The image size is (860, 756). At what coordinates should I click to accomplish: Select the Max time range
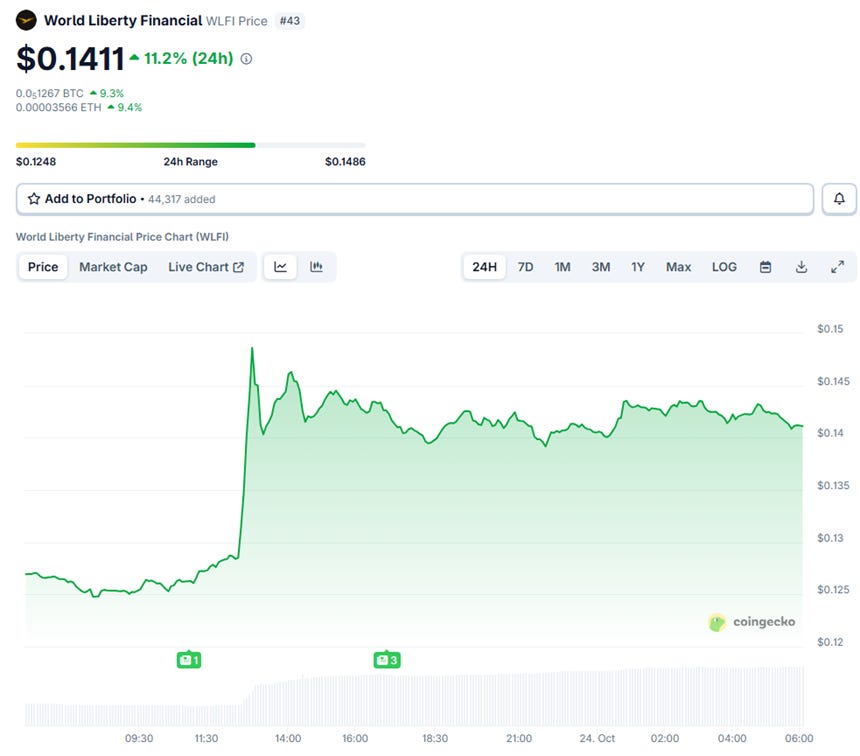coord(678,267)
